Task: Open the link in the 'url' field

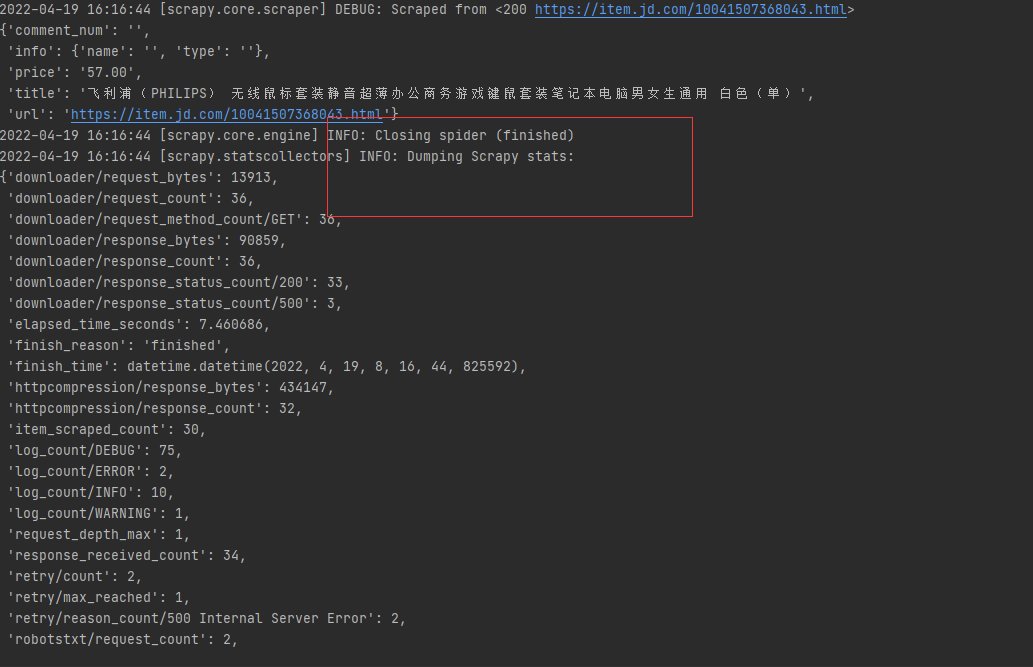Action: [x=227, y=114]
